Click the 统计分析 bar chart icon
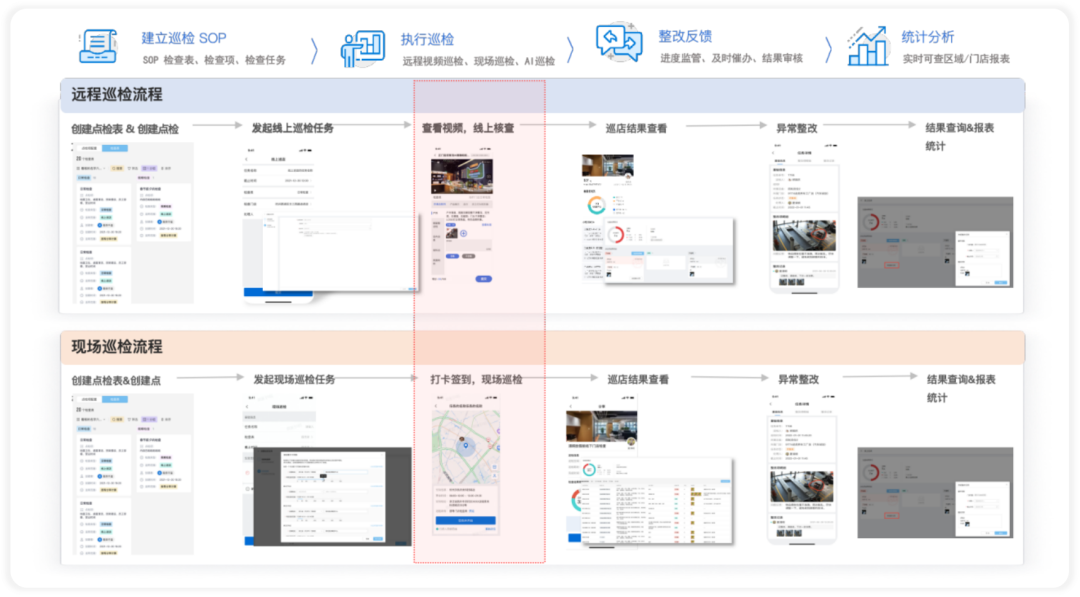Image resolution: width=1080 pixels, height=597 pixels. pos(867,47)
